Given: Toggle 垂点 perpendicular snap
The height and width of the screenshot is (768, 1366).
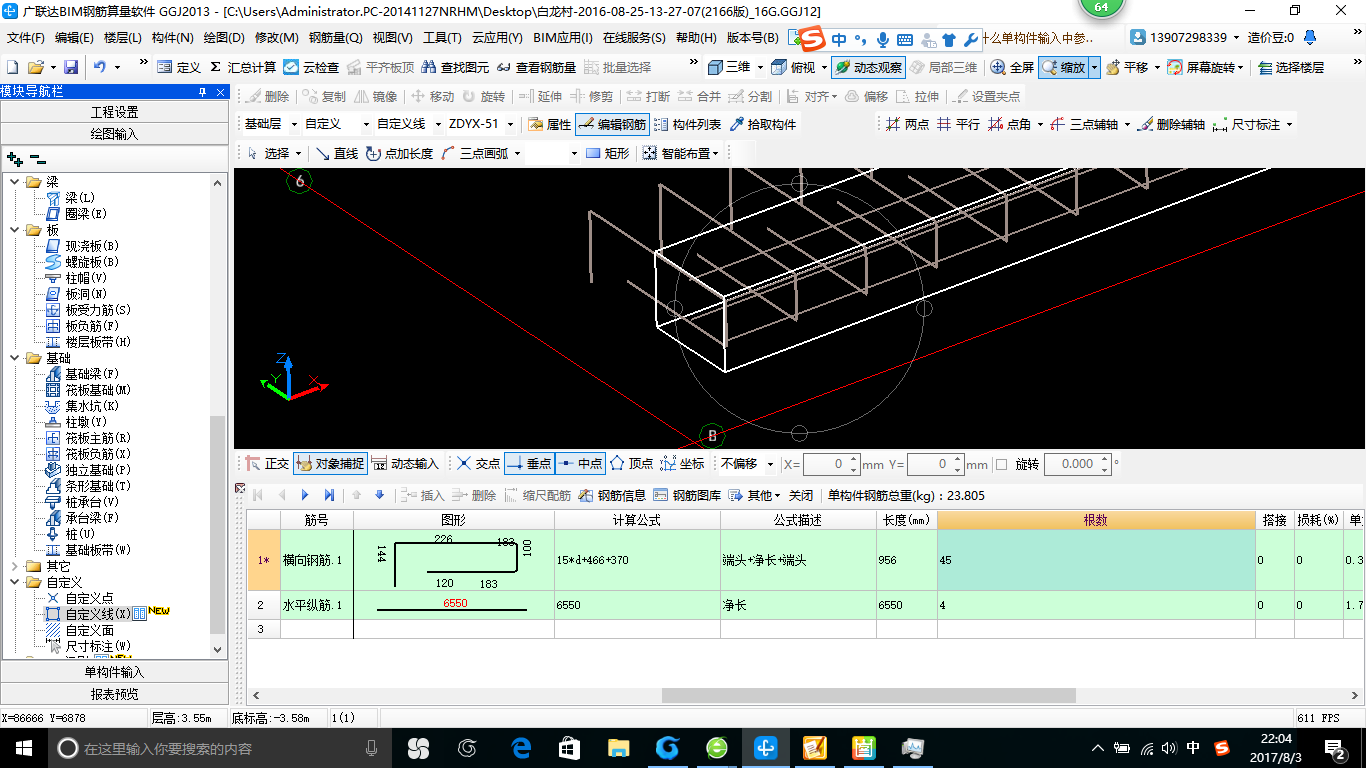Looking at the screenshot, I should tap(529, 464).
